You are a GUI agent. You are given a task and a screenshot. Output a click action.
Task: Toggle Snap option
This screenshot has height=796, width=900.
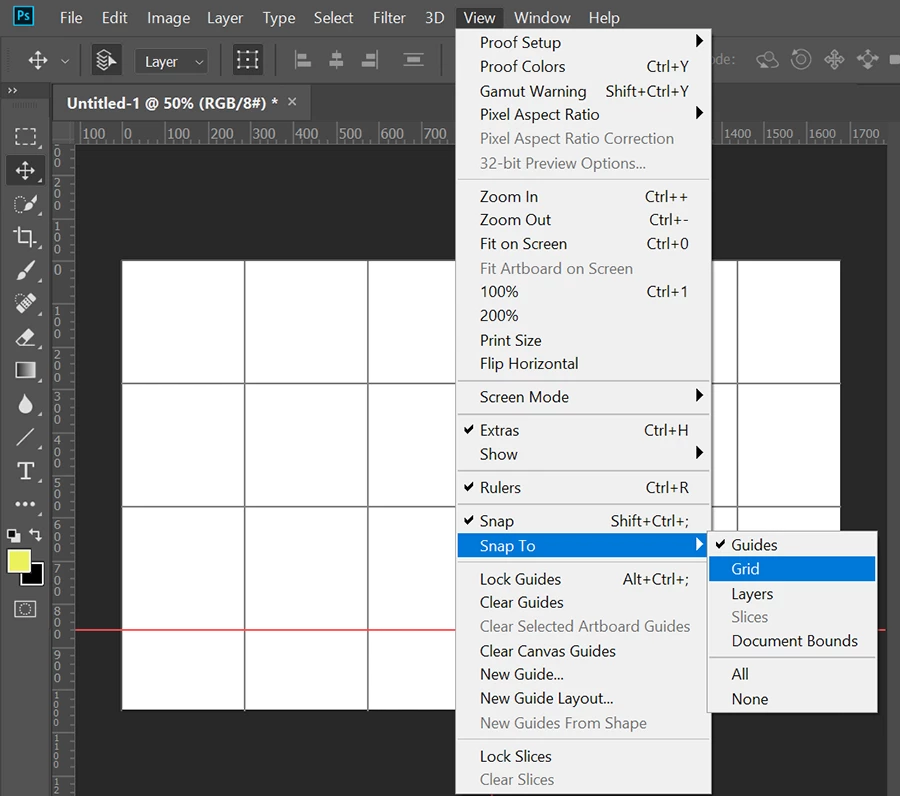[583, 521]
